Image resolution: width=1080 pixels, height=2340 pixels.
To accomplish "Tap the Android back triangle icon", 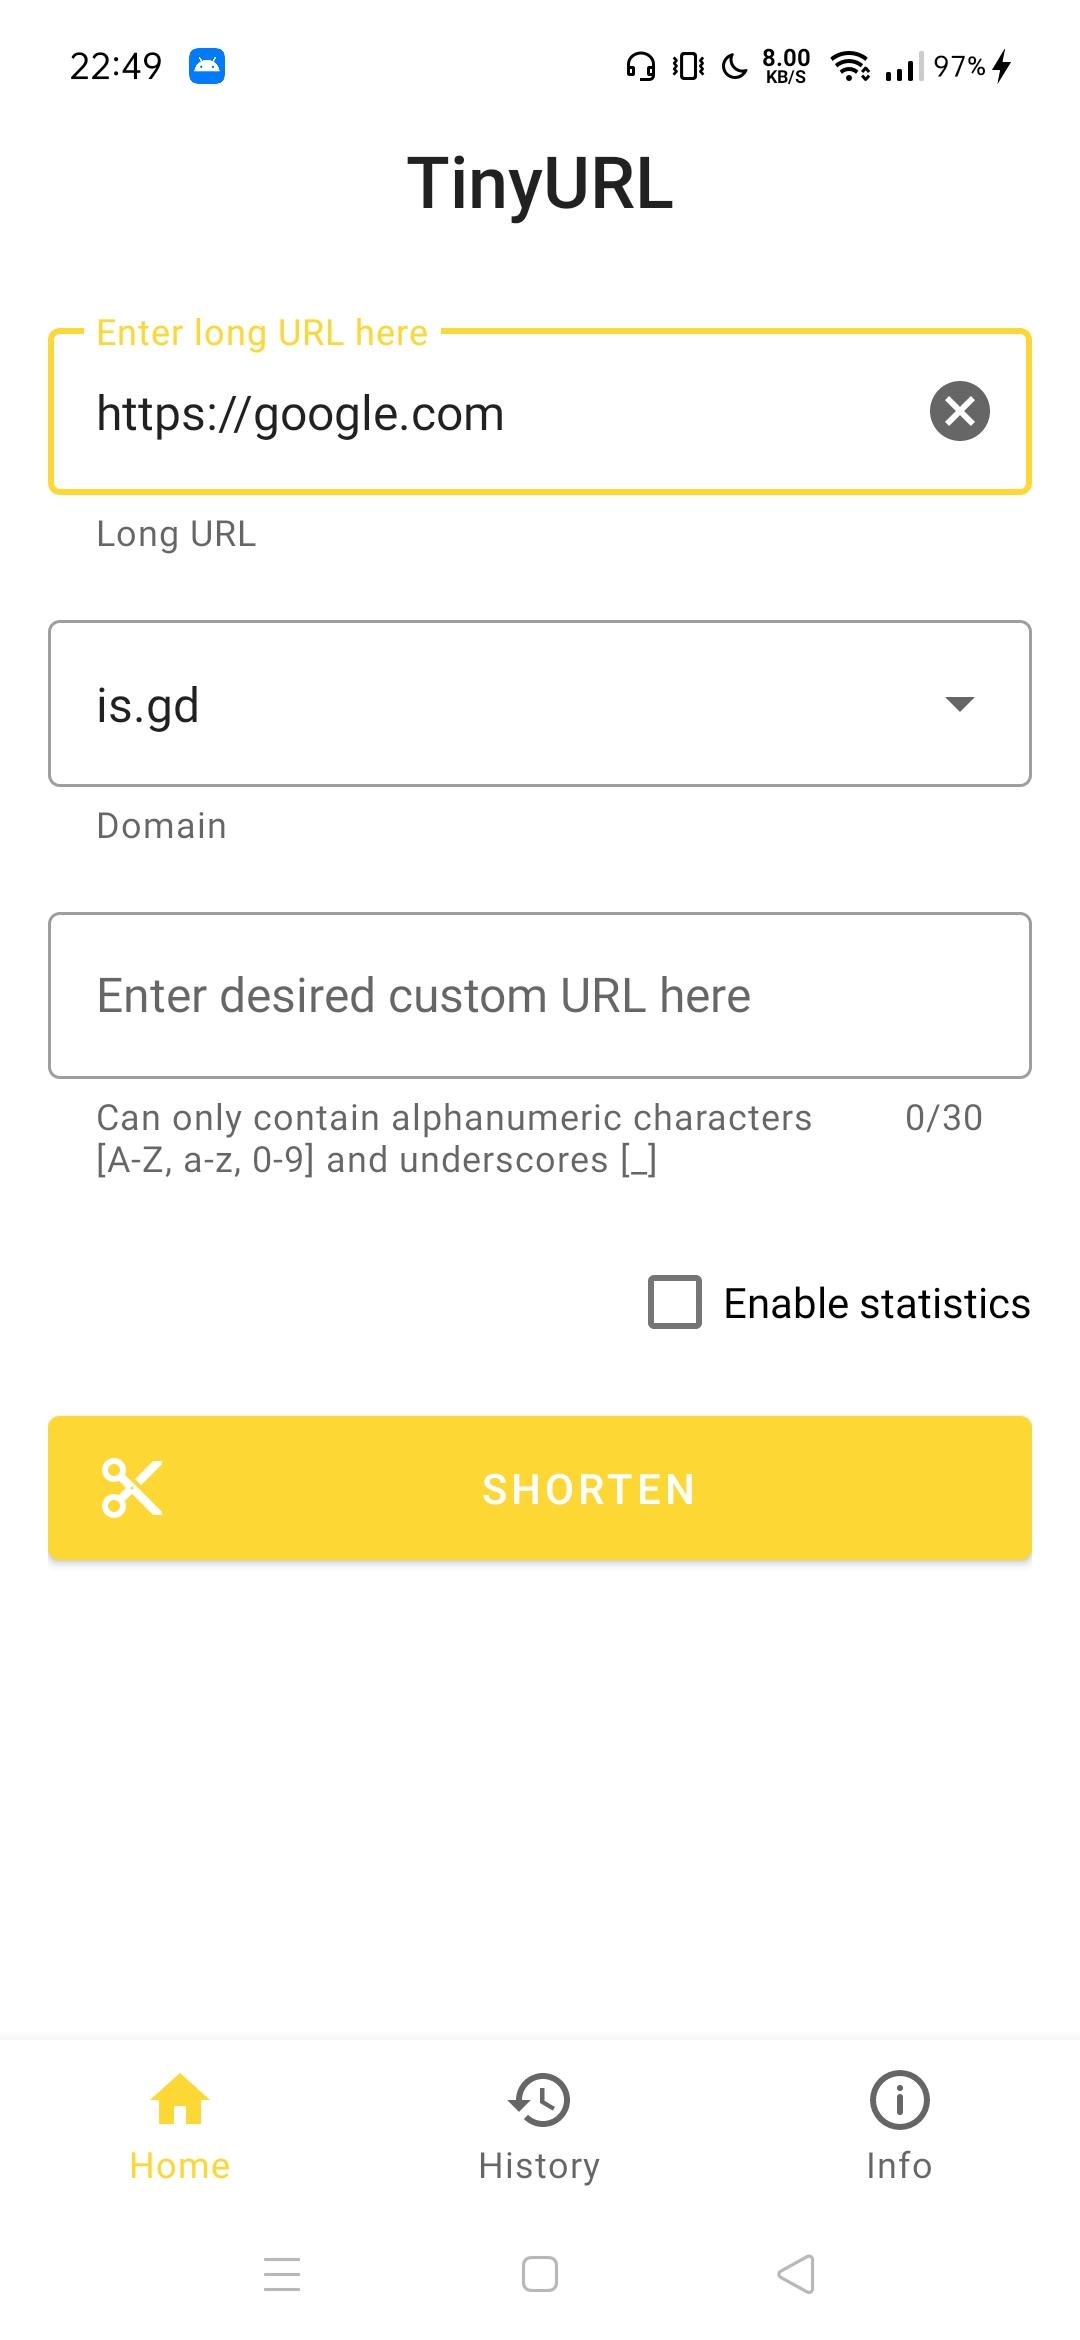I will tap(797, 2273).
